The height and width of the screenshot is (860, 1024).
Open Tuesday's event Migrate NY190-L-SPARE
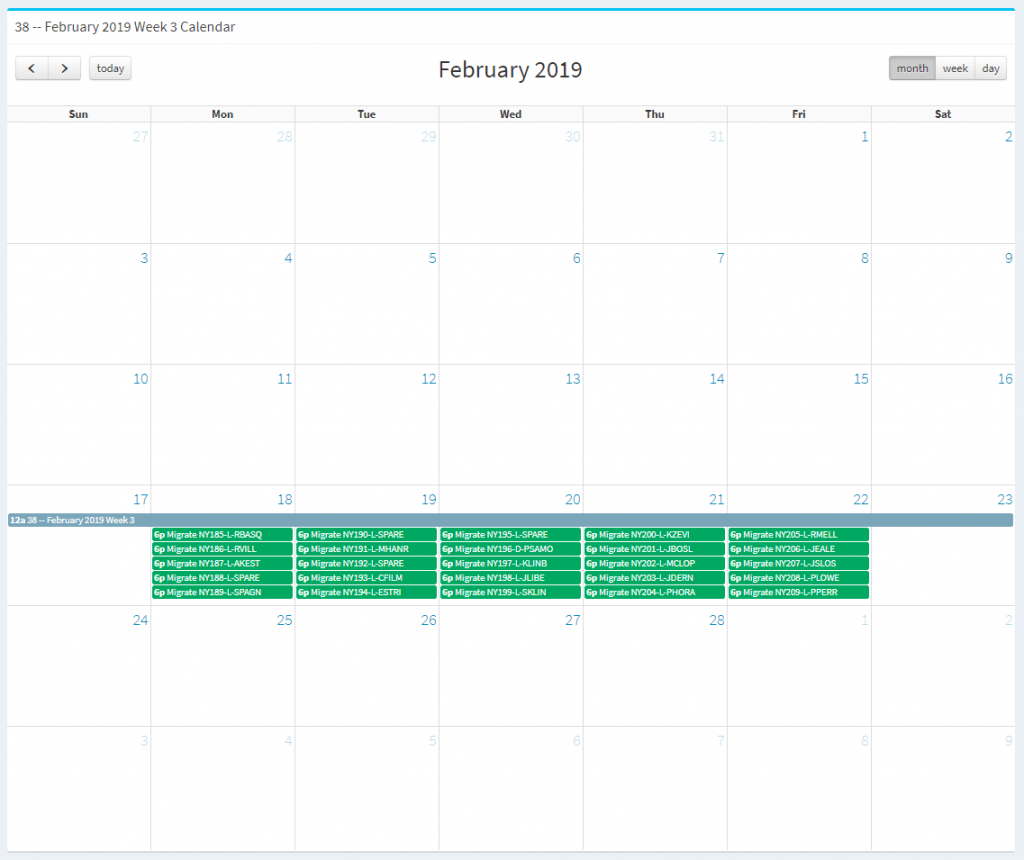[366, 534]
